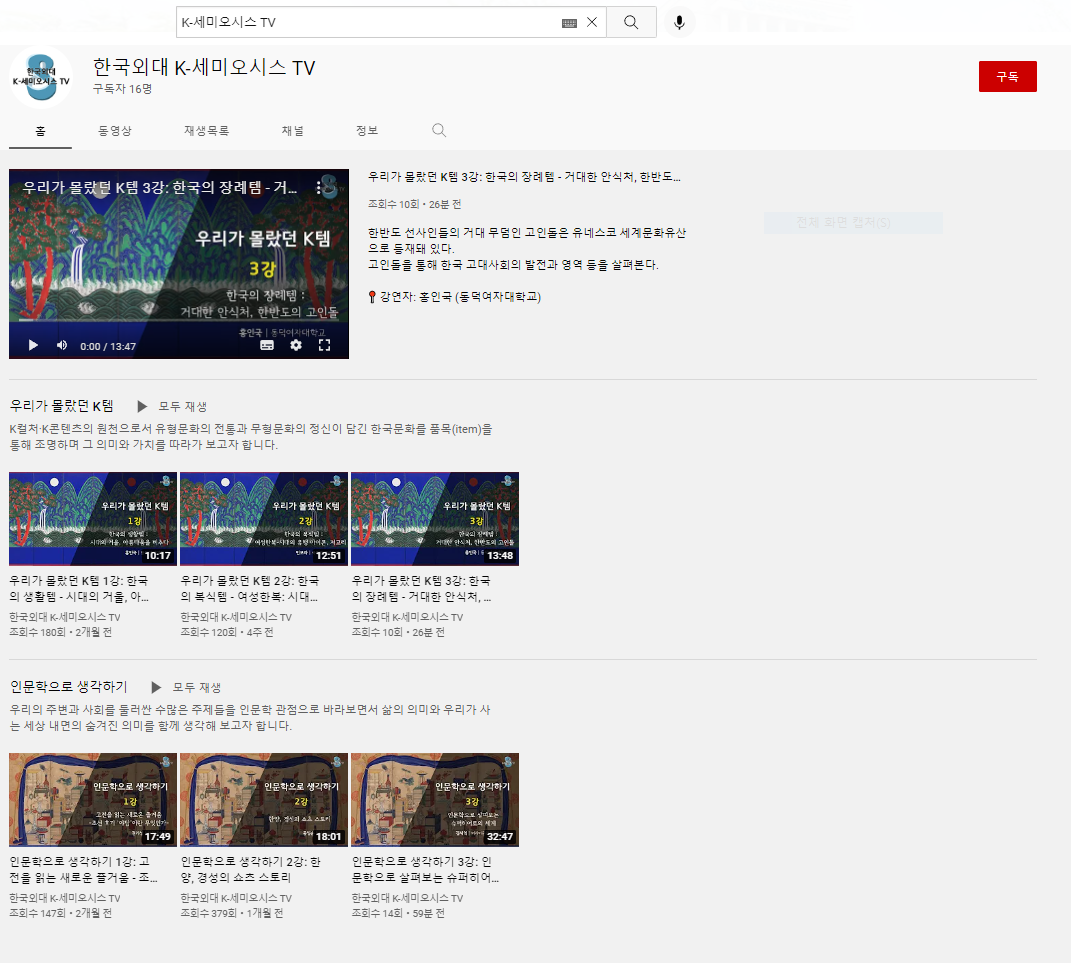
Task: Click the search magnifier button
Action: coord(631,23)
